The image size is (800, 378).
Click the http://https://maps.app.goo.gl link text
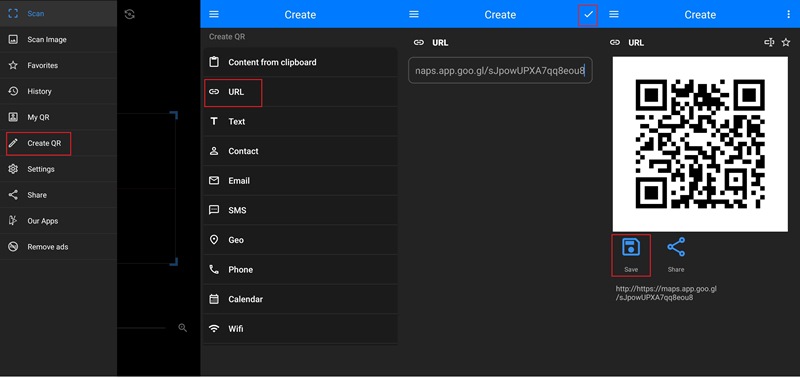click(666, 293)
